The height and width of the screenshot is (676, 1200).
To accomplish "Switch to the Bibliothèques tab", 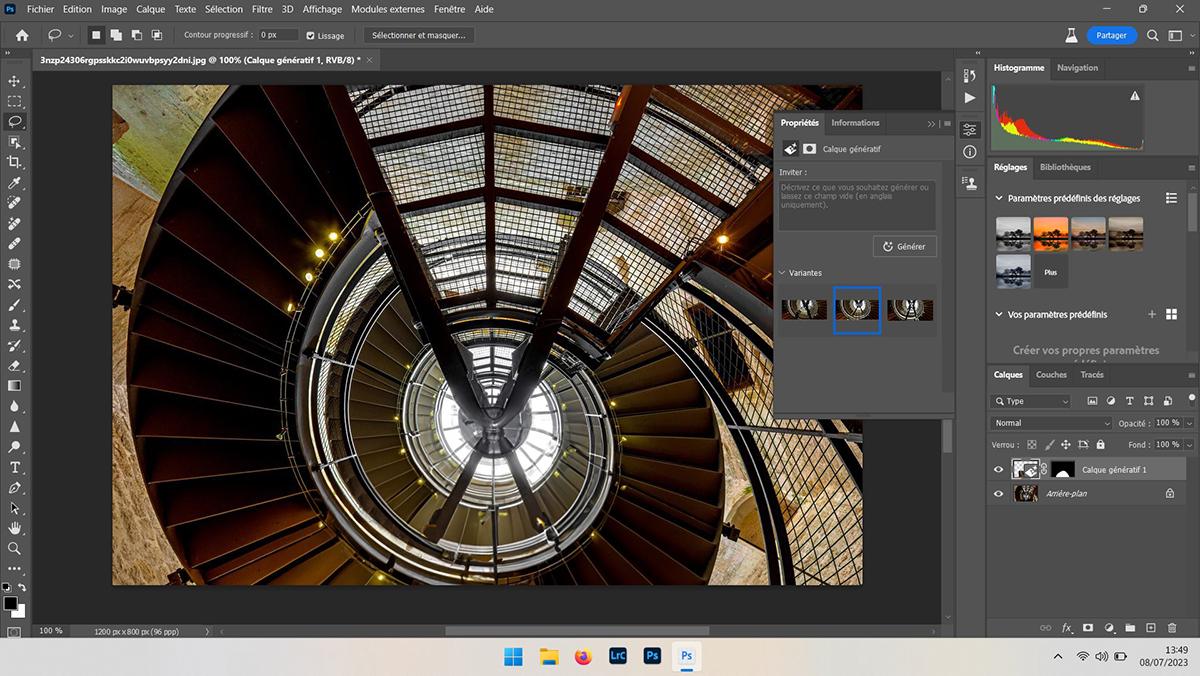I will [1065, 167].
